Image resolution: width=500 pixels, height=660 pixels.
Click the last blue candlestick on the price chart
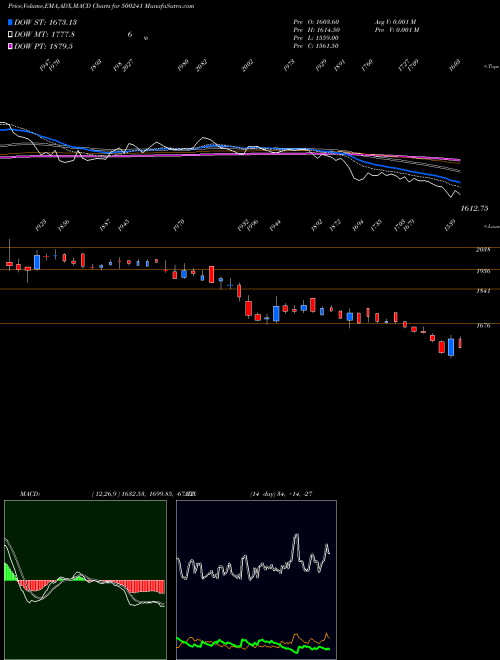pyautogui.click(x=451, y=347)
